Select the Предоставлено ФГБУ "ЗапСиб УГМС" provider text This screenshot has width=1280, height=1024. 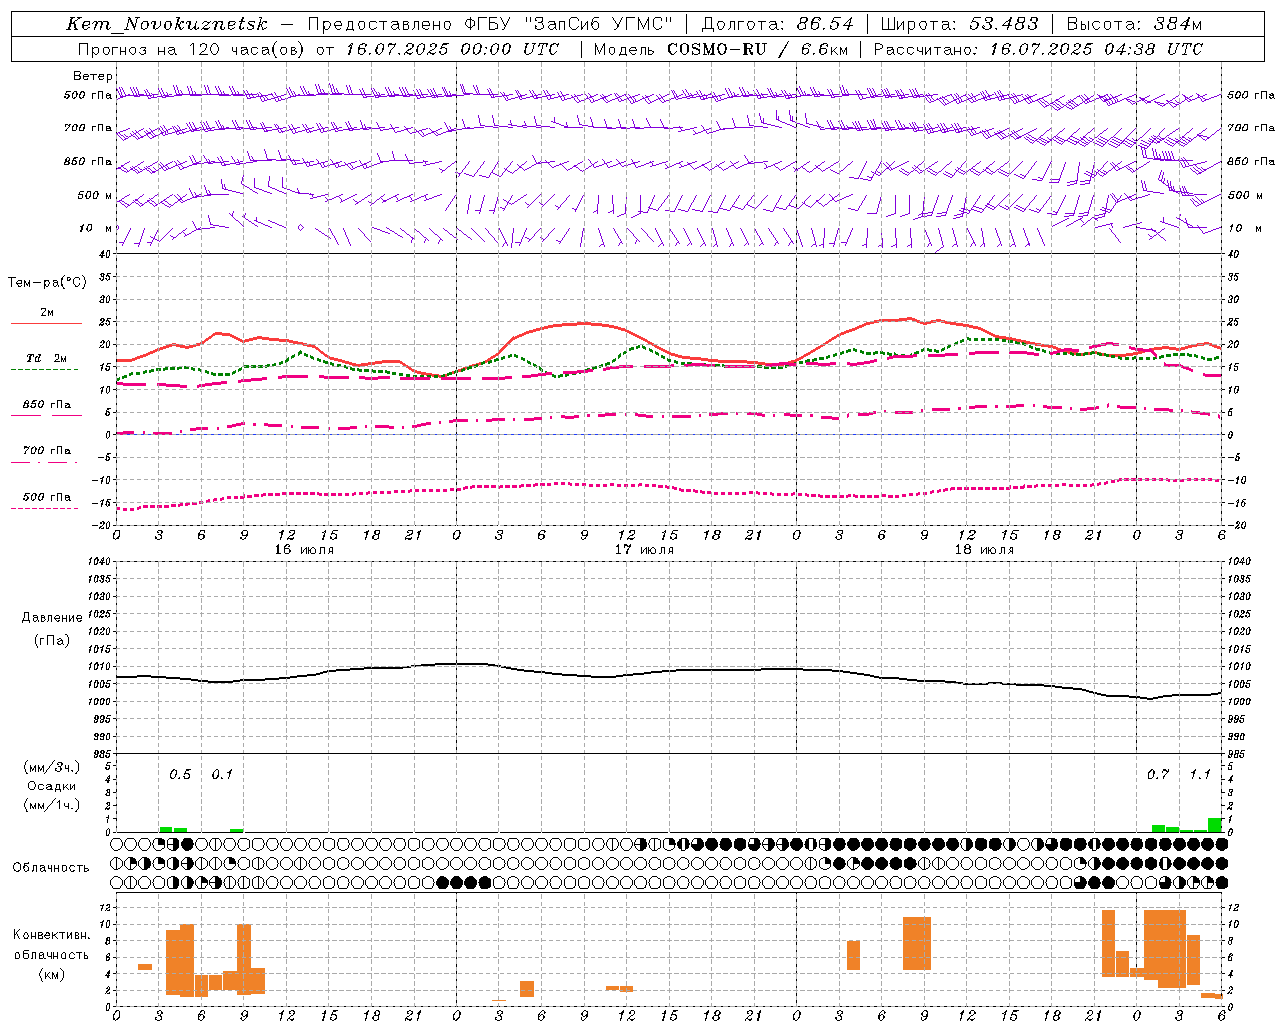pyautogui.click(x=490, y=24)
